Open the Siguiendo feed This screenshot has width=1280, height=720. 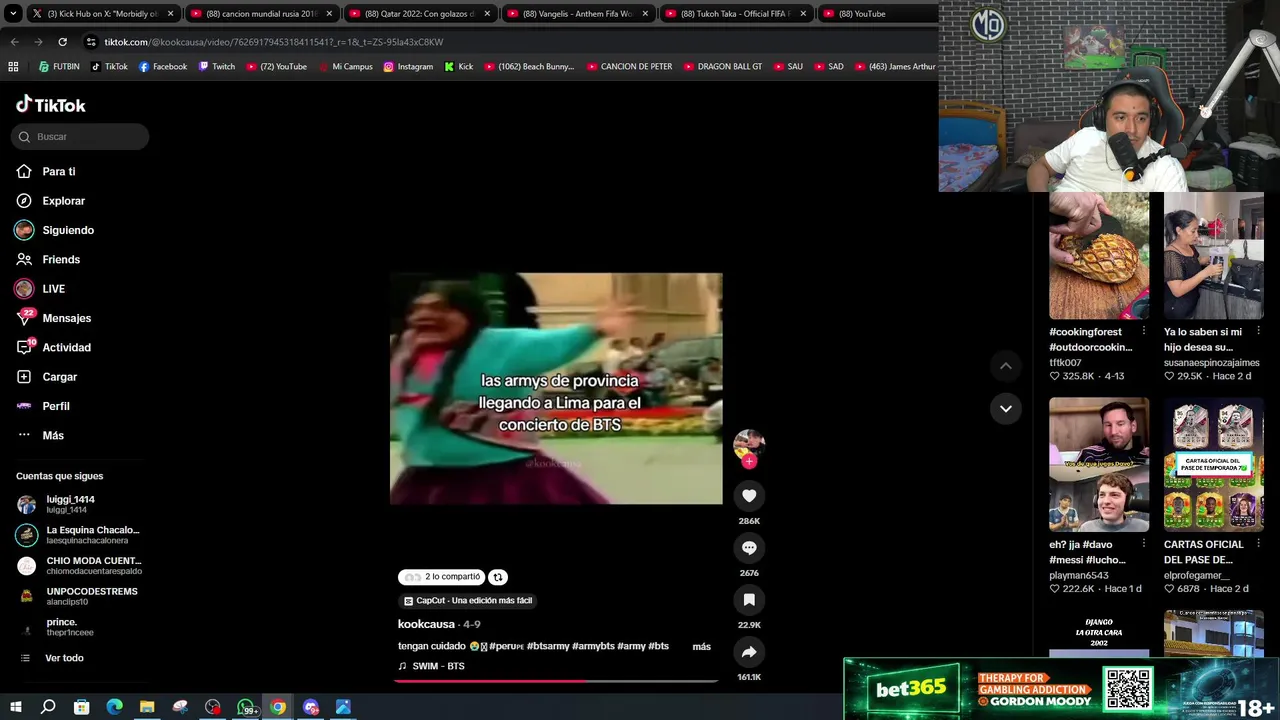coord(55,230)
